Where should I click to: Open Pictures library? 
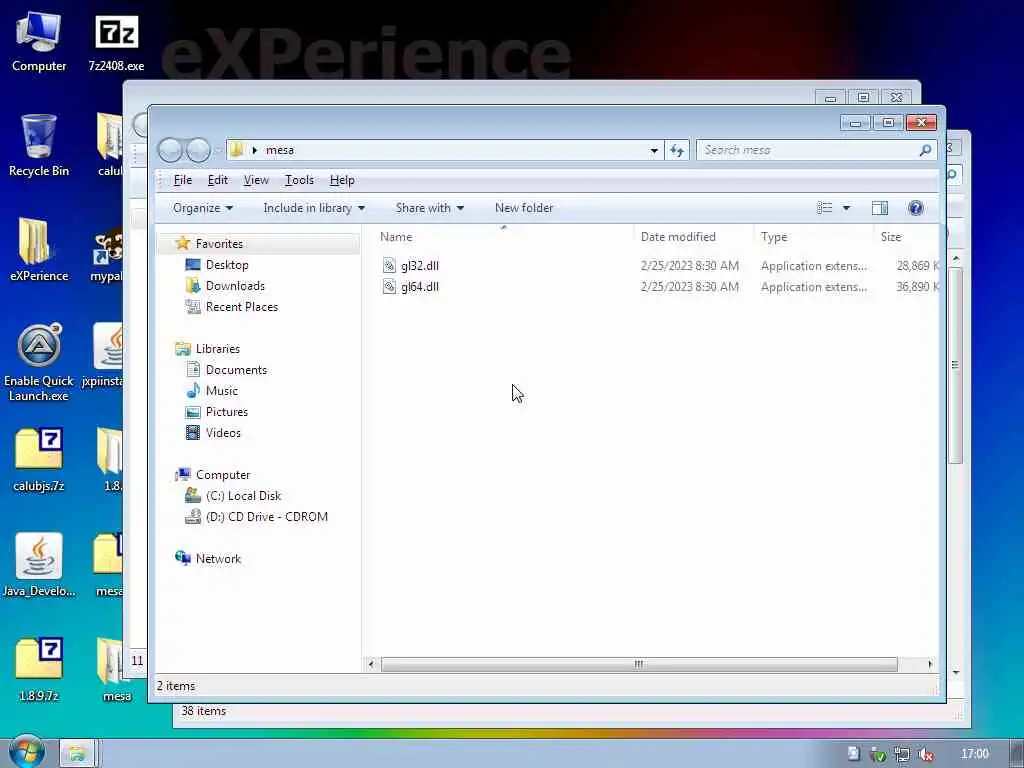point(227,411)
